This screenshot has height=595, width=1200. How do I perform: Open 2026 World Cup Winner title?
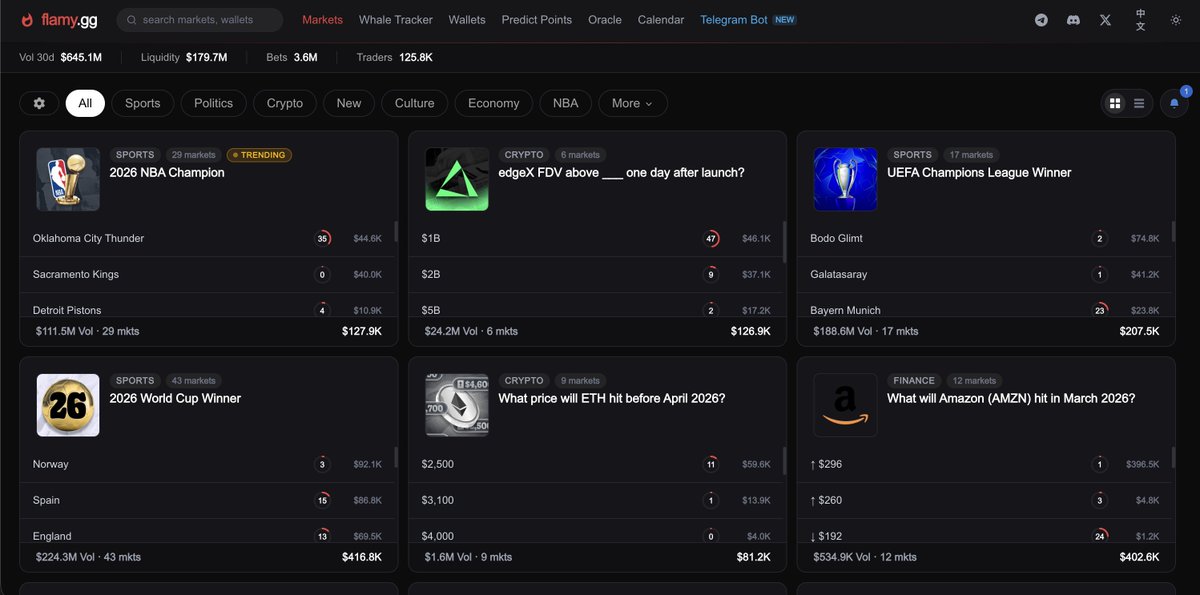tap(175, 399)
